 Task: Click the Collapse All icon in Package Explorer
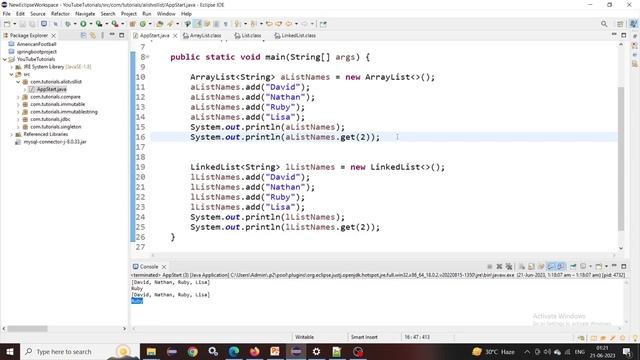(83, 36)
